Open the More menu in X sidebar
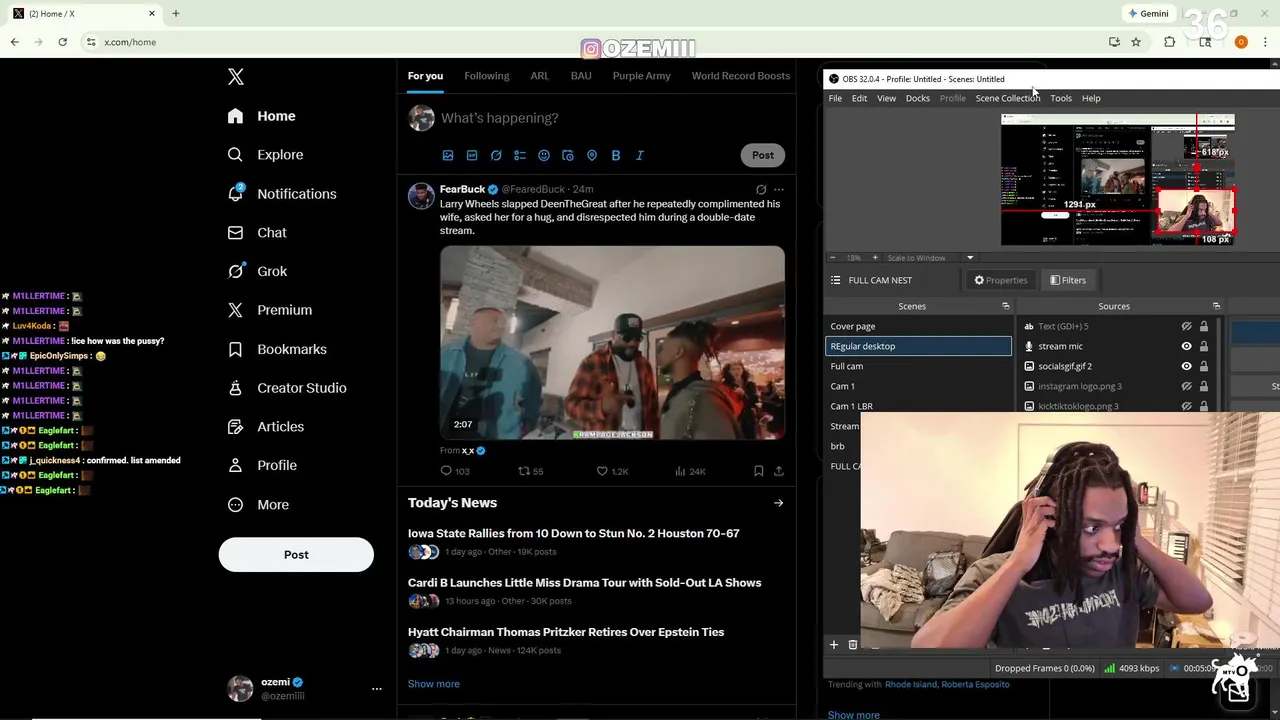Image resolution: width=1280 pixels, height=720 pixels. [x=258, y=504]
